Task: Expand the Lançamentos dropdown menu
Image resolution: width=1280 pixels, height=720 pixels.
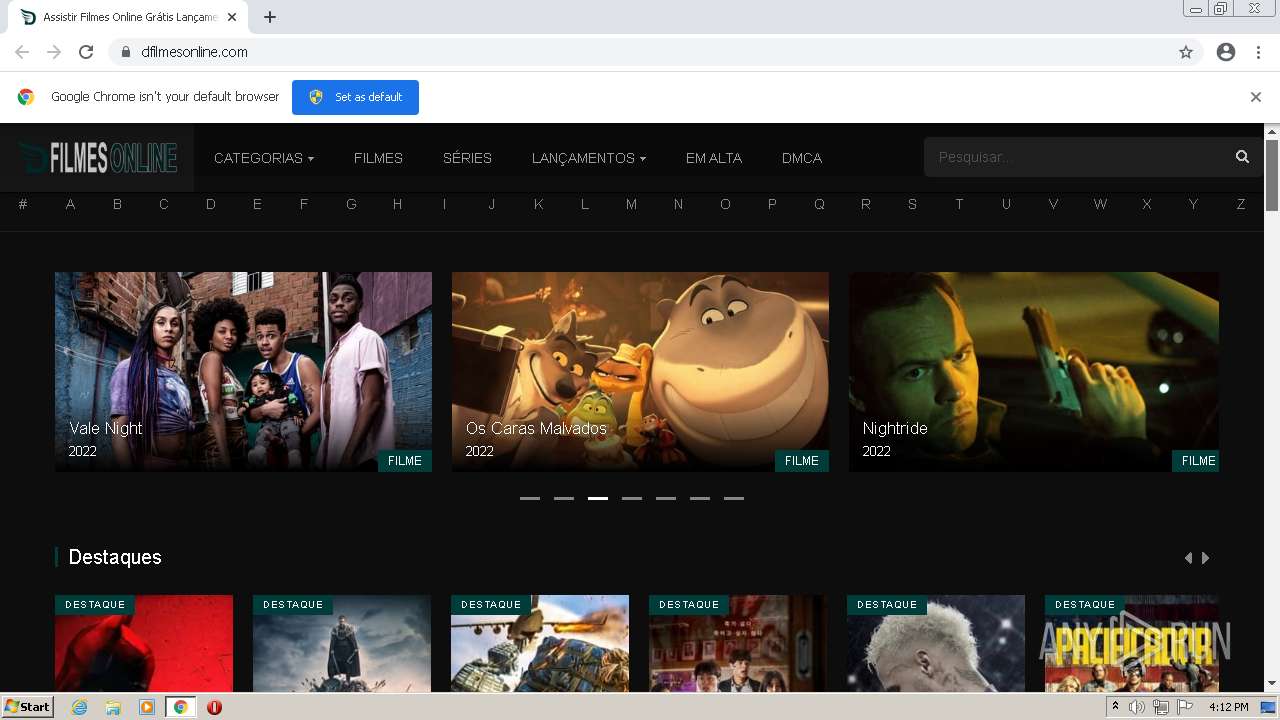Action: [x=589, y=158]
